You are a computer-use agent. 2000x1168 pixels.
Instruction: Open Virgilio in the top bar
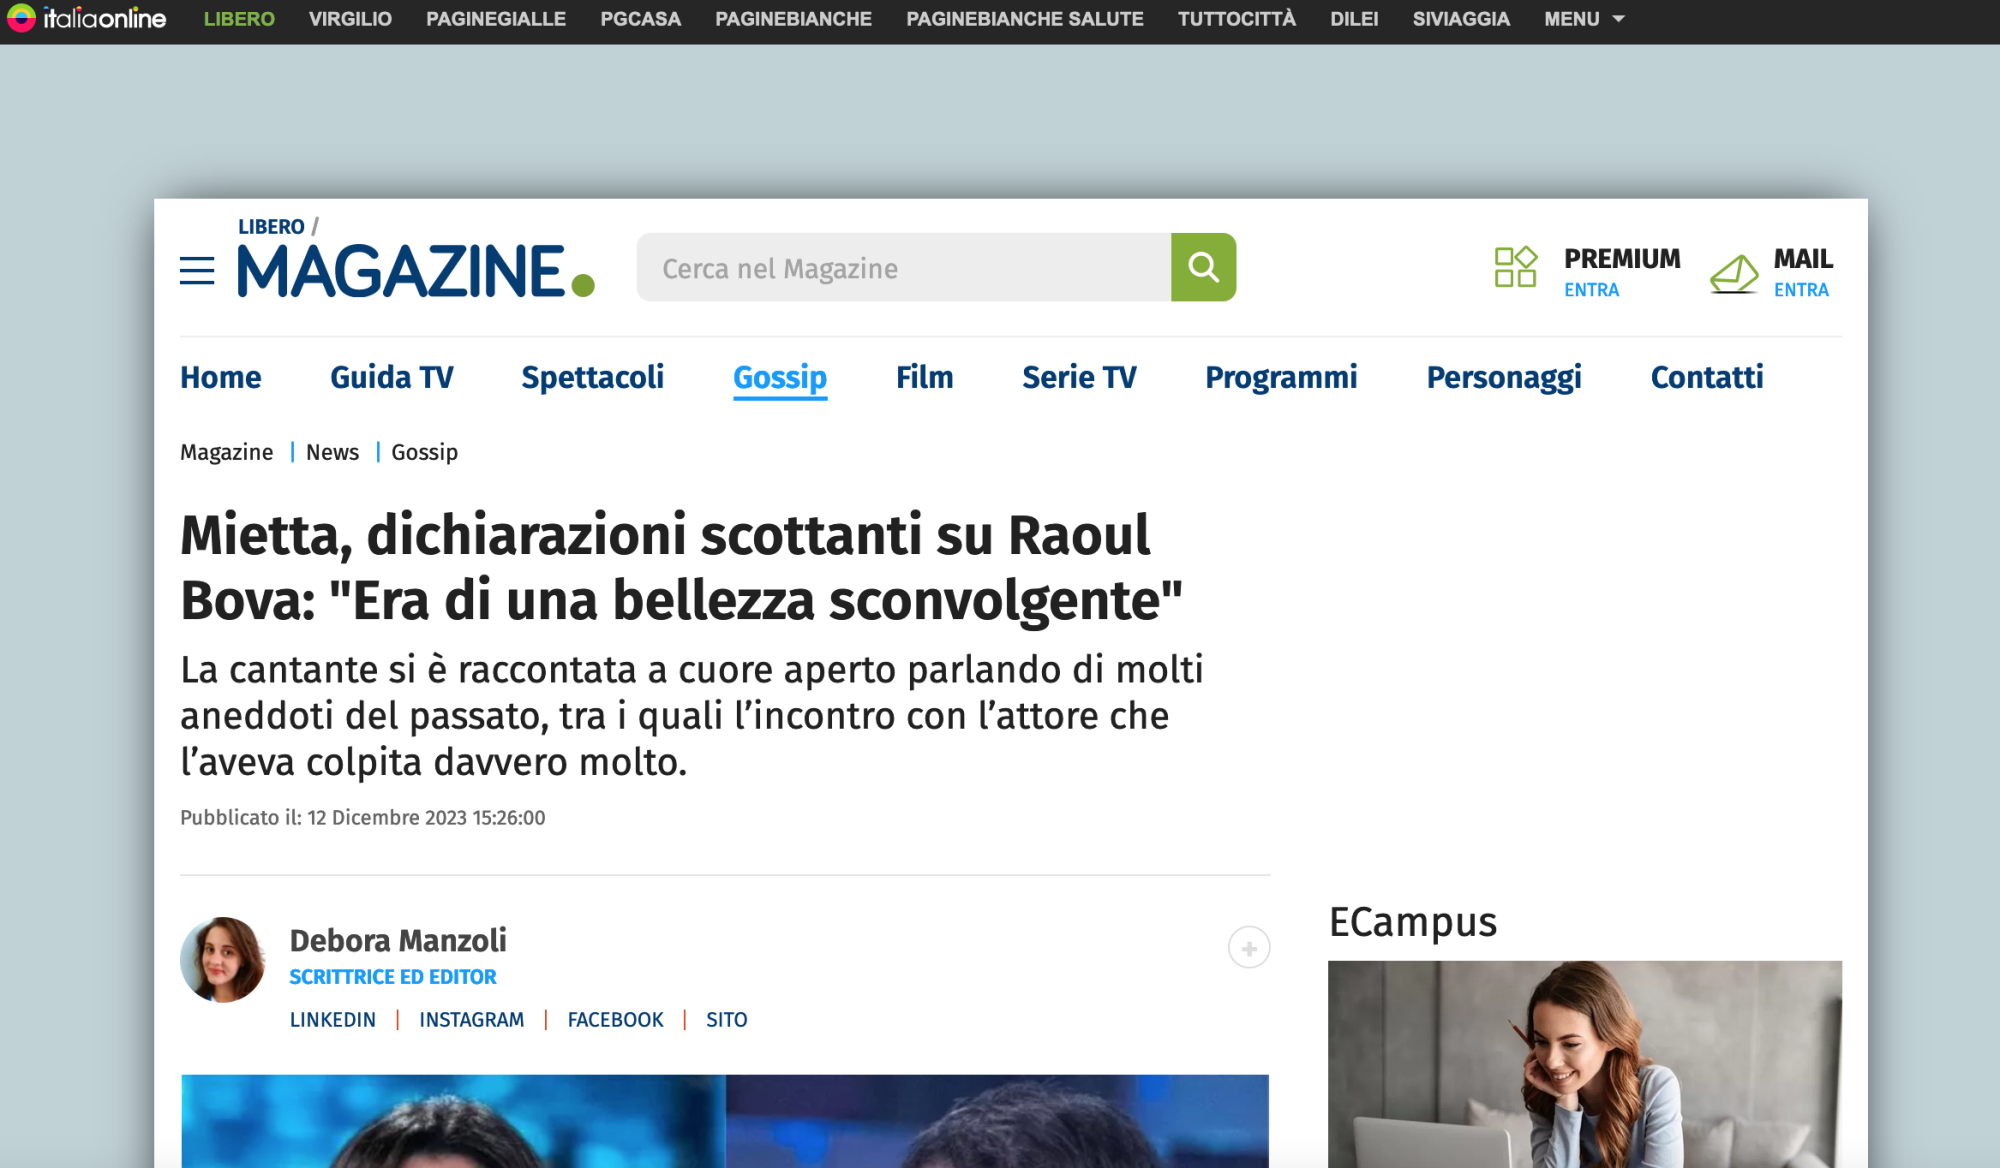point(350,19)
